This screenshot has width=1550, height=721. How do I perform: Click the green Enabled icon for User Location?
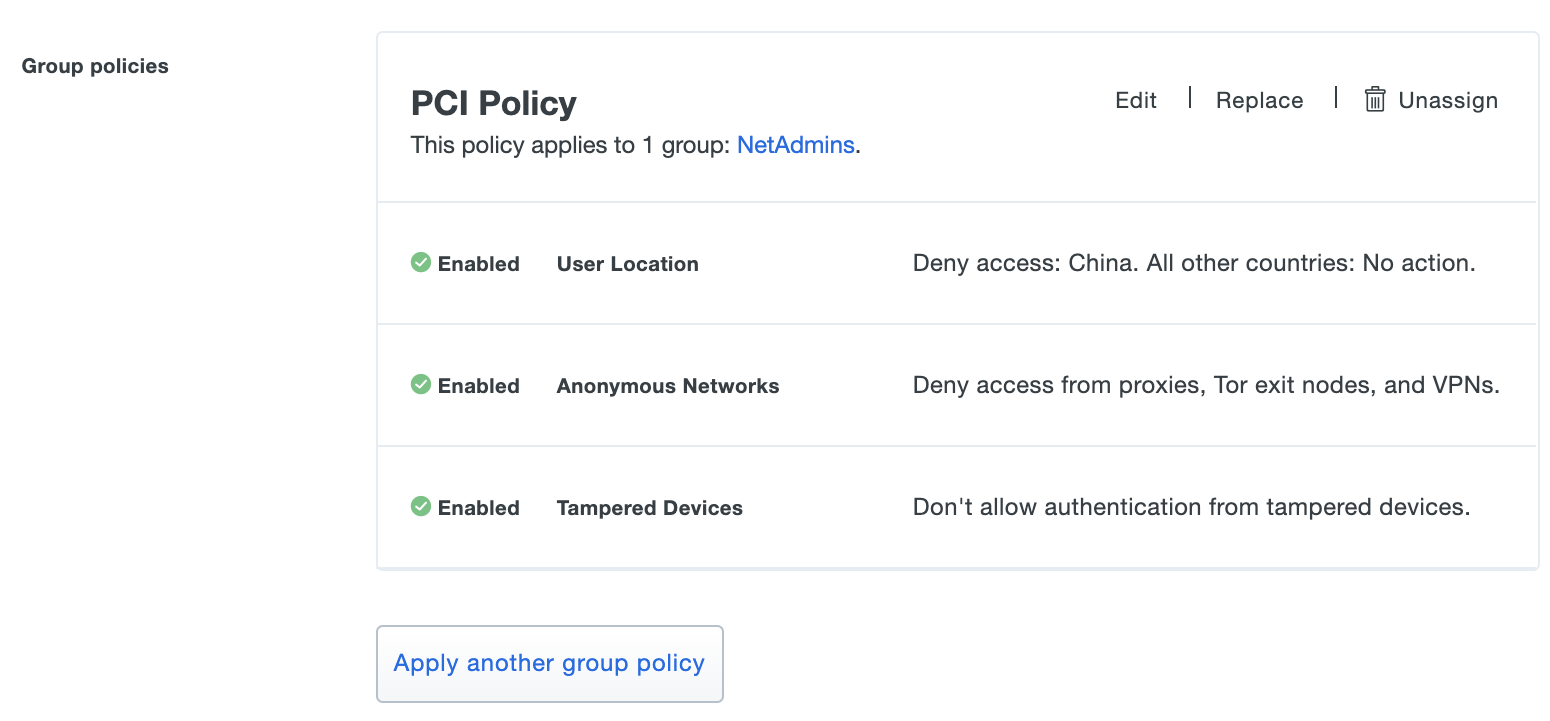click(x=421, y=262)
